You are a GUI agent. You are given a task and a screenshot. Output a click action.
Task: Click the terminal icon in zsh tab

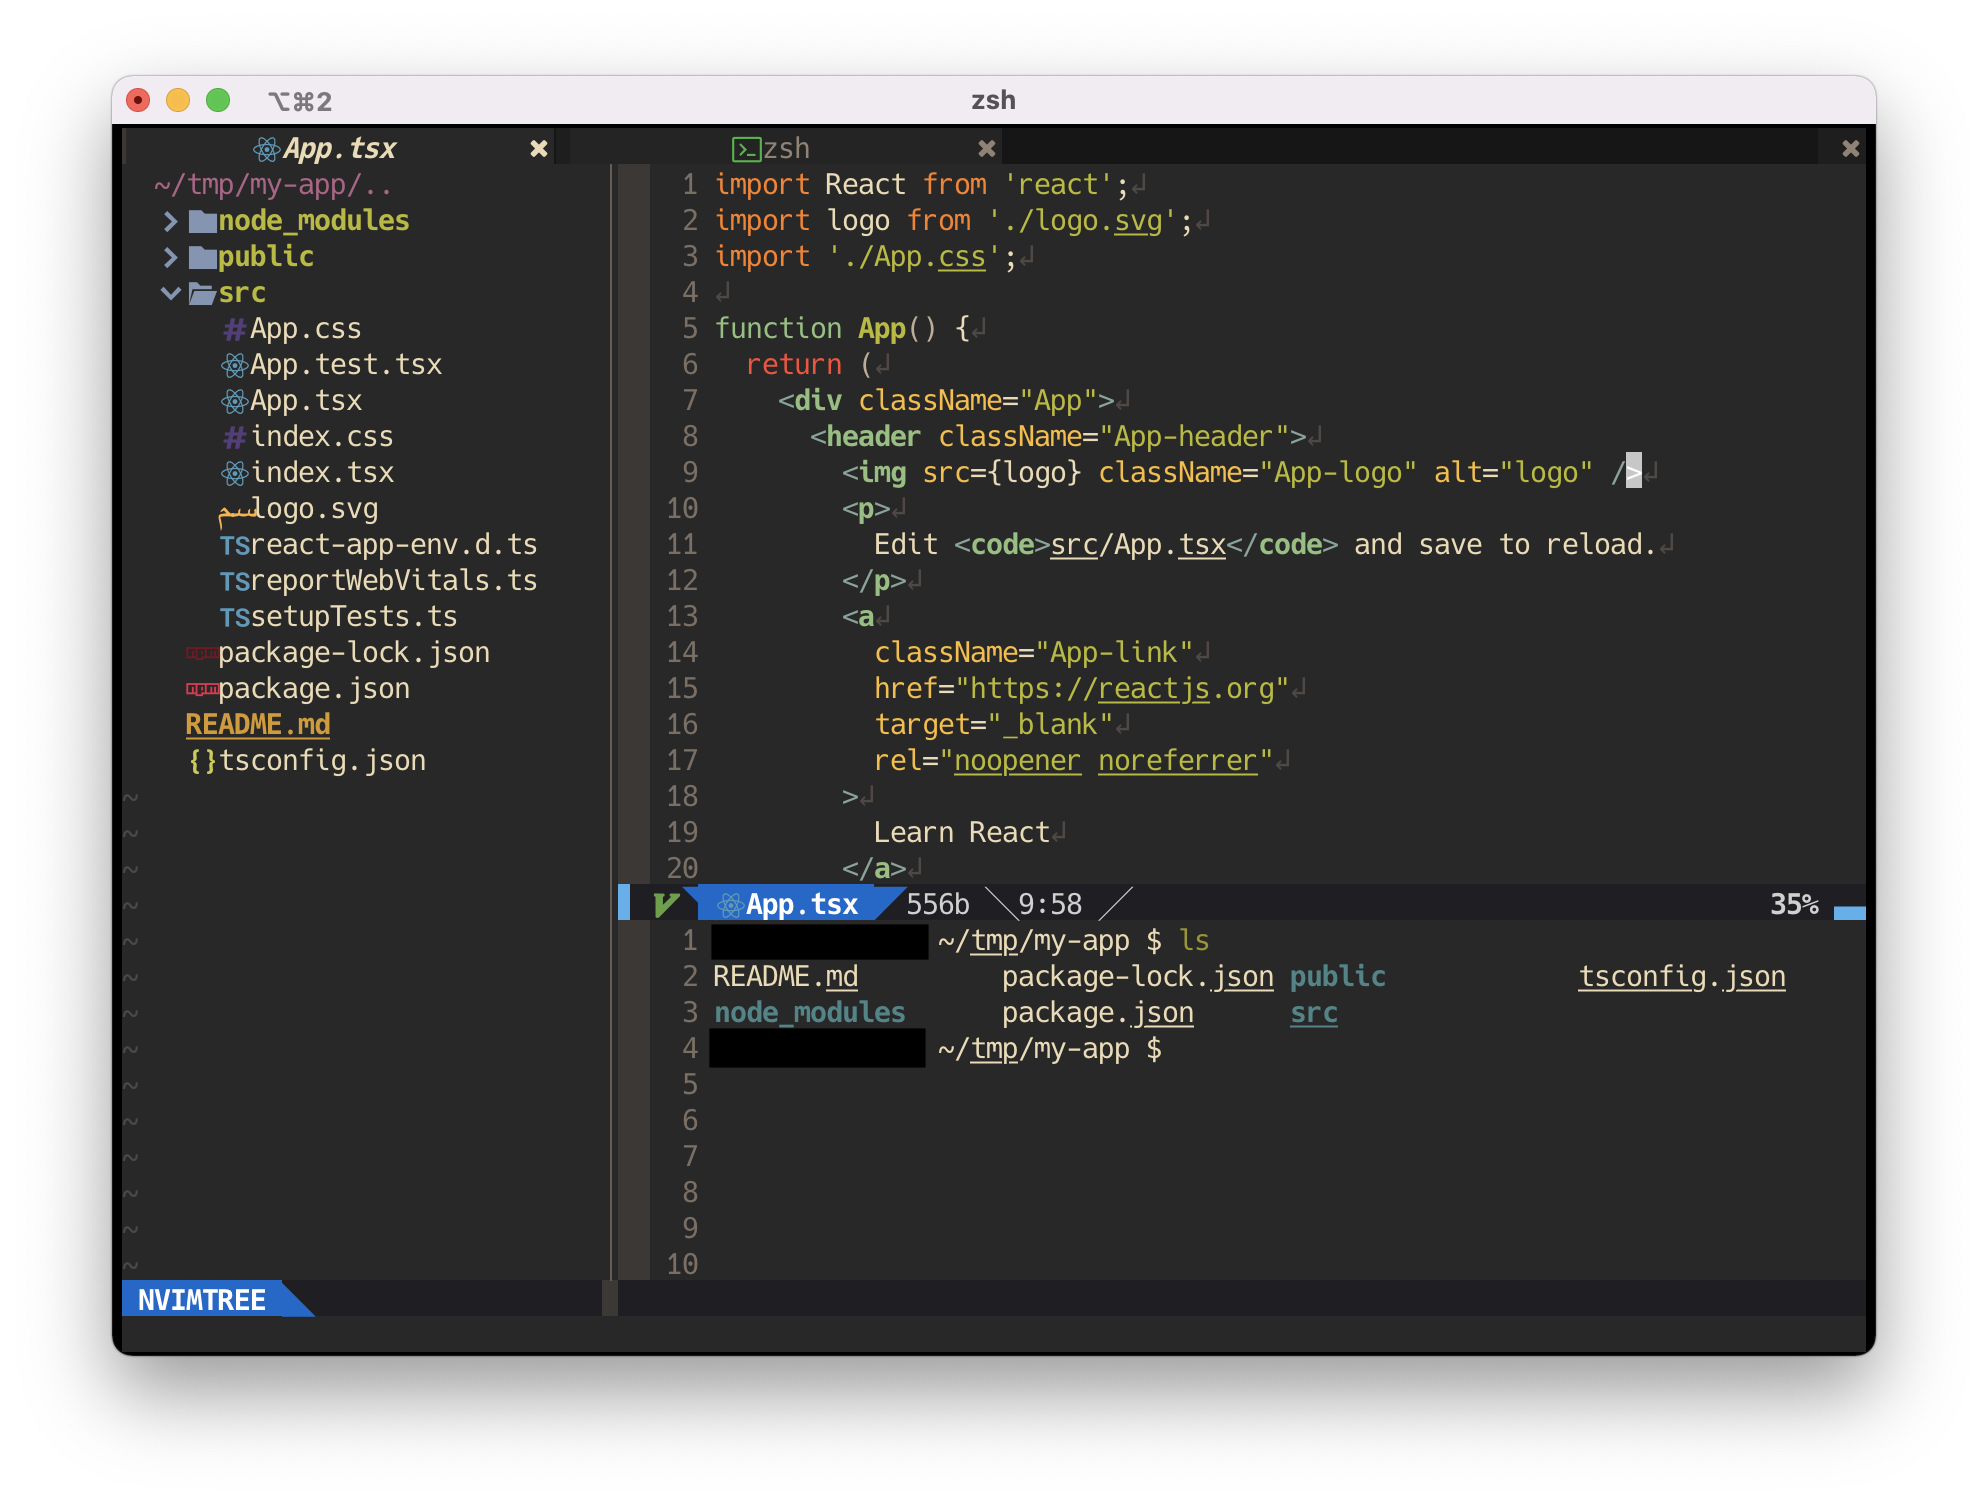(x=746, y=149)
